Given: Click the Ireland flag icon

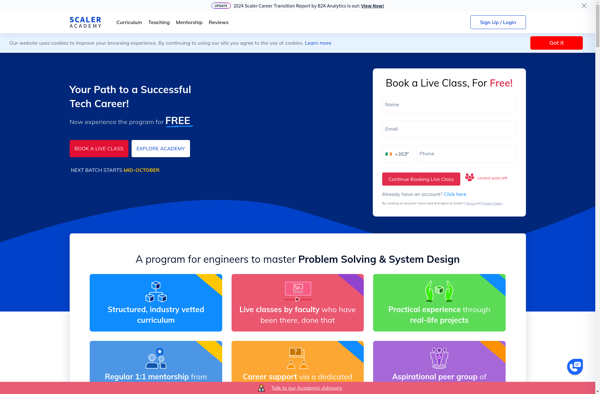Looking at the screenshot, I should point(389,154).
